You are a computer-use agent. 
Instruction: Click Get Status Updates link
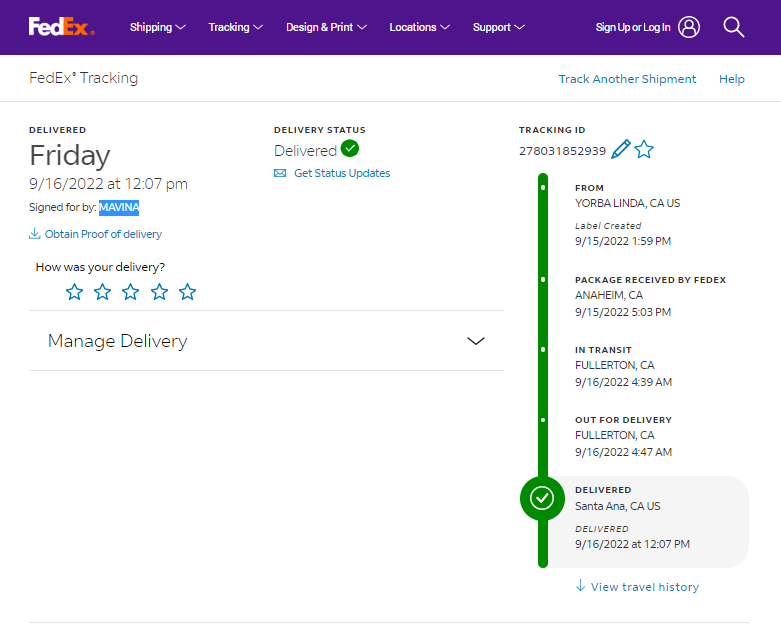(342, 173)
